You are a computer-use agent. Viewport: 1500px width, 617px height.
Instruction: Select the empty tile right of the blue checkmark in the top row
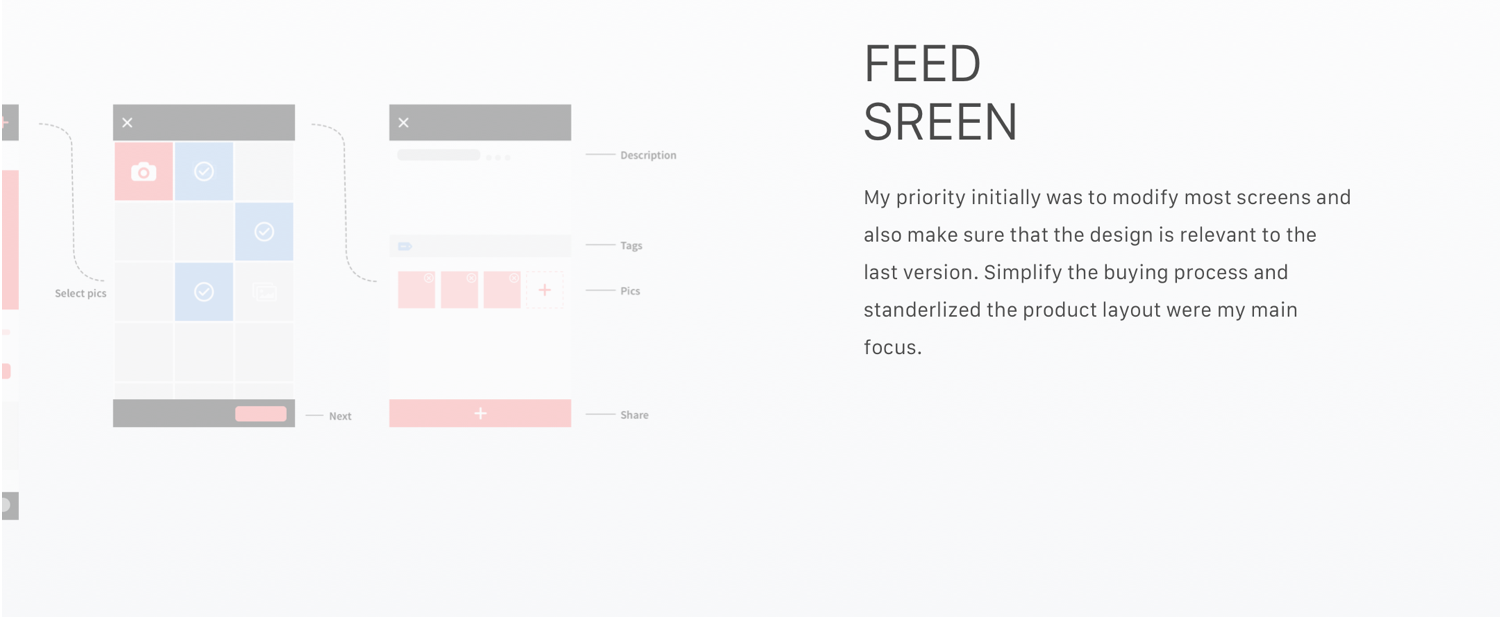click(x=264, y=172)
